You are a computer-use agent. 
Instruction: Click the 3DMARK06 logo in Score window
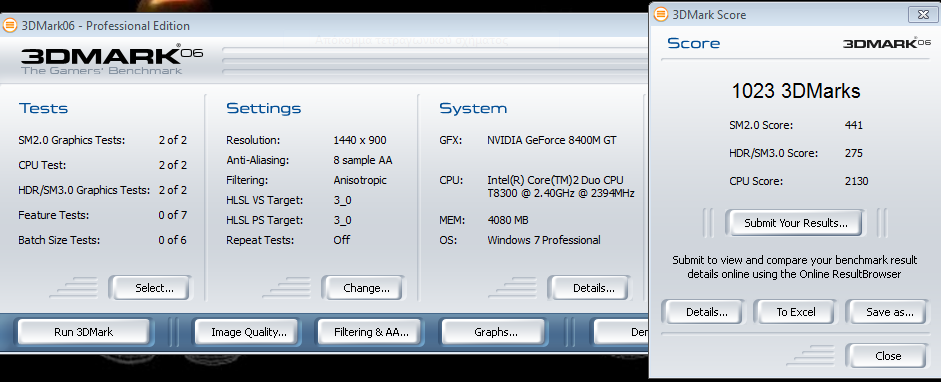pyautogui.click(x=886, y=43)
